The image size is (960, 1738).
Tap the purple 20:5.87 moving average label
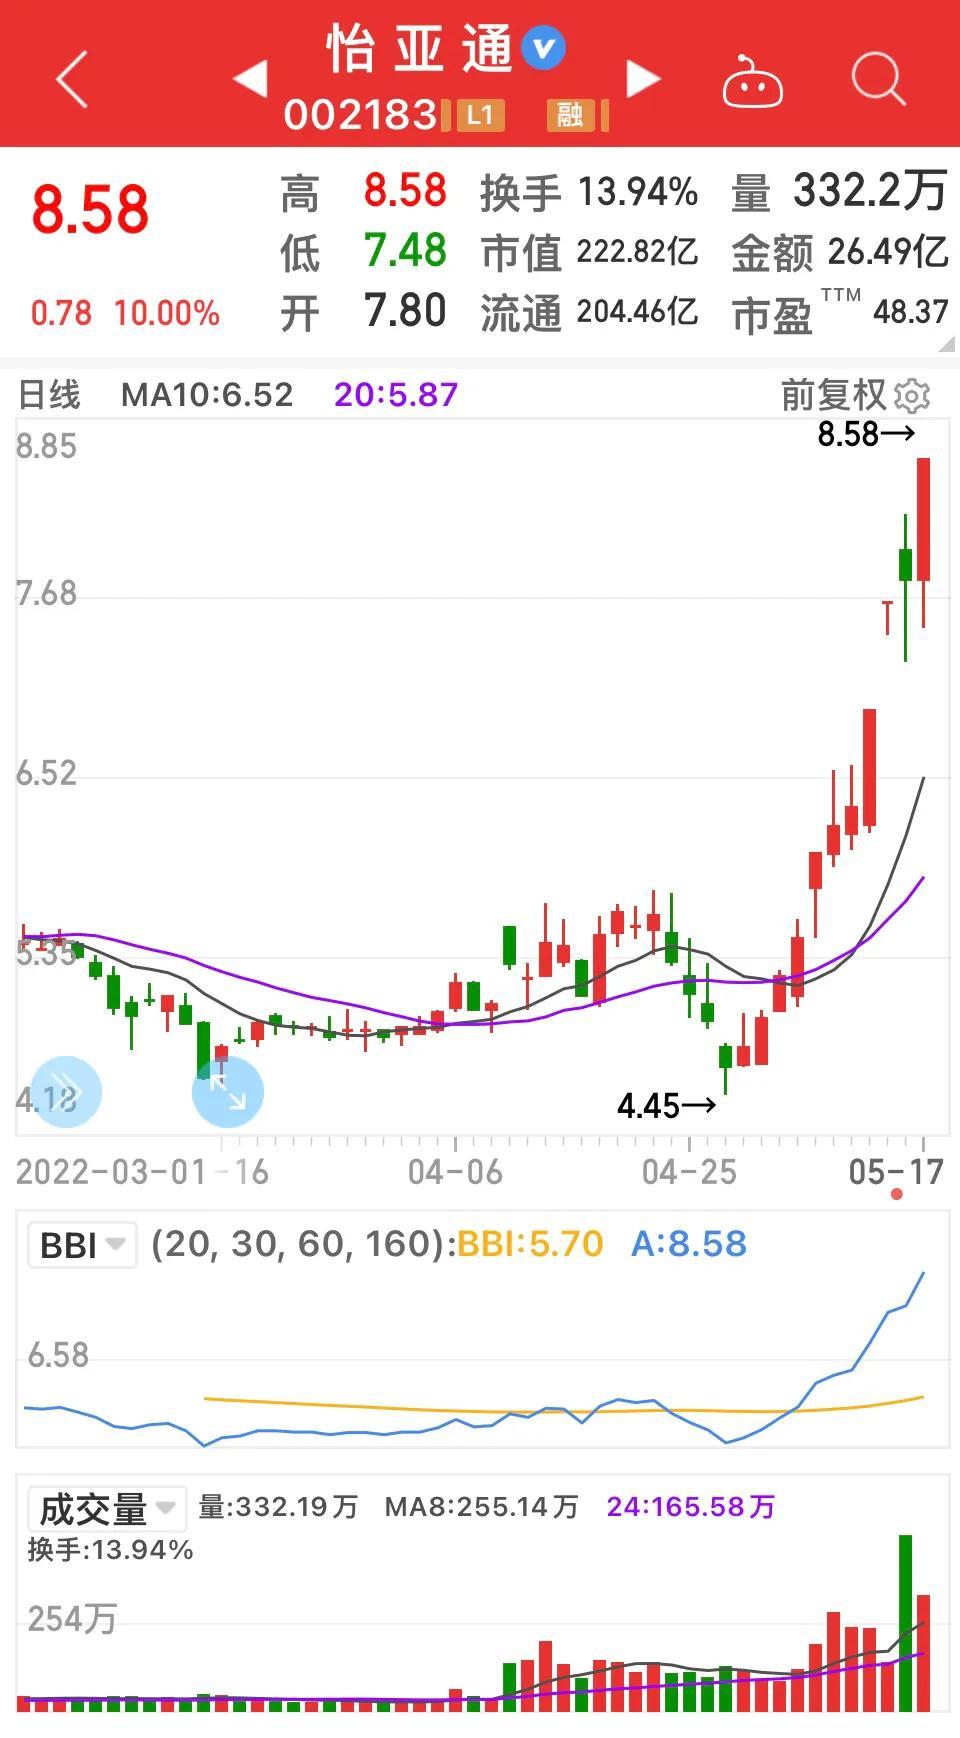click(x=396, y=395)
